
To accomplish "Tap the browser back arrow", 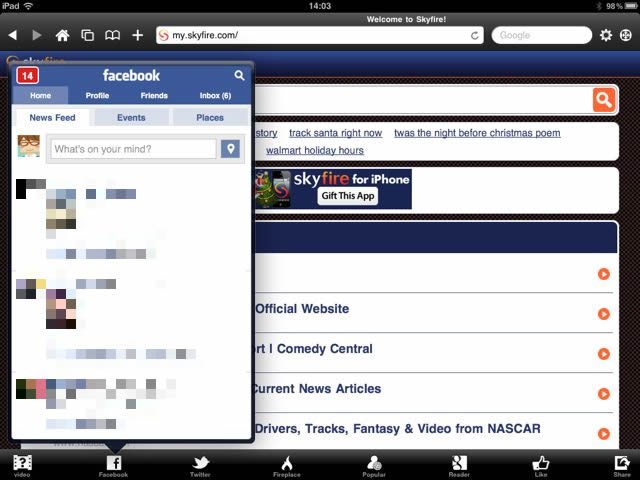I will pyautogui.click(x=13, y=36).
